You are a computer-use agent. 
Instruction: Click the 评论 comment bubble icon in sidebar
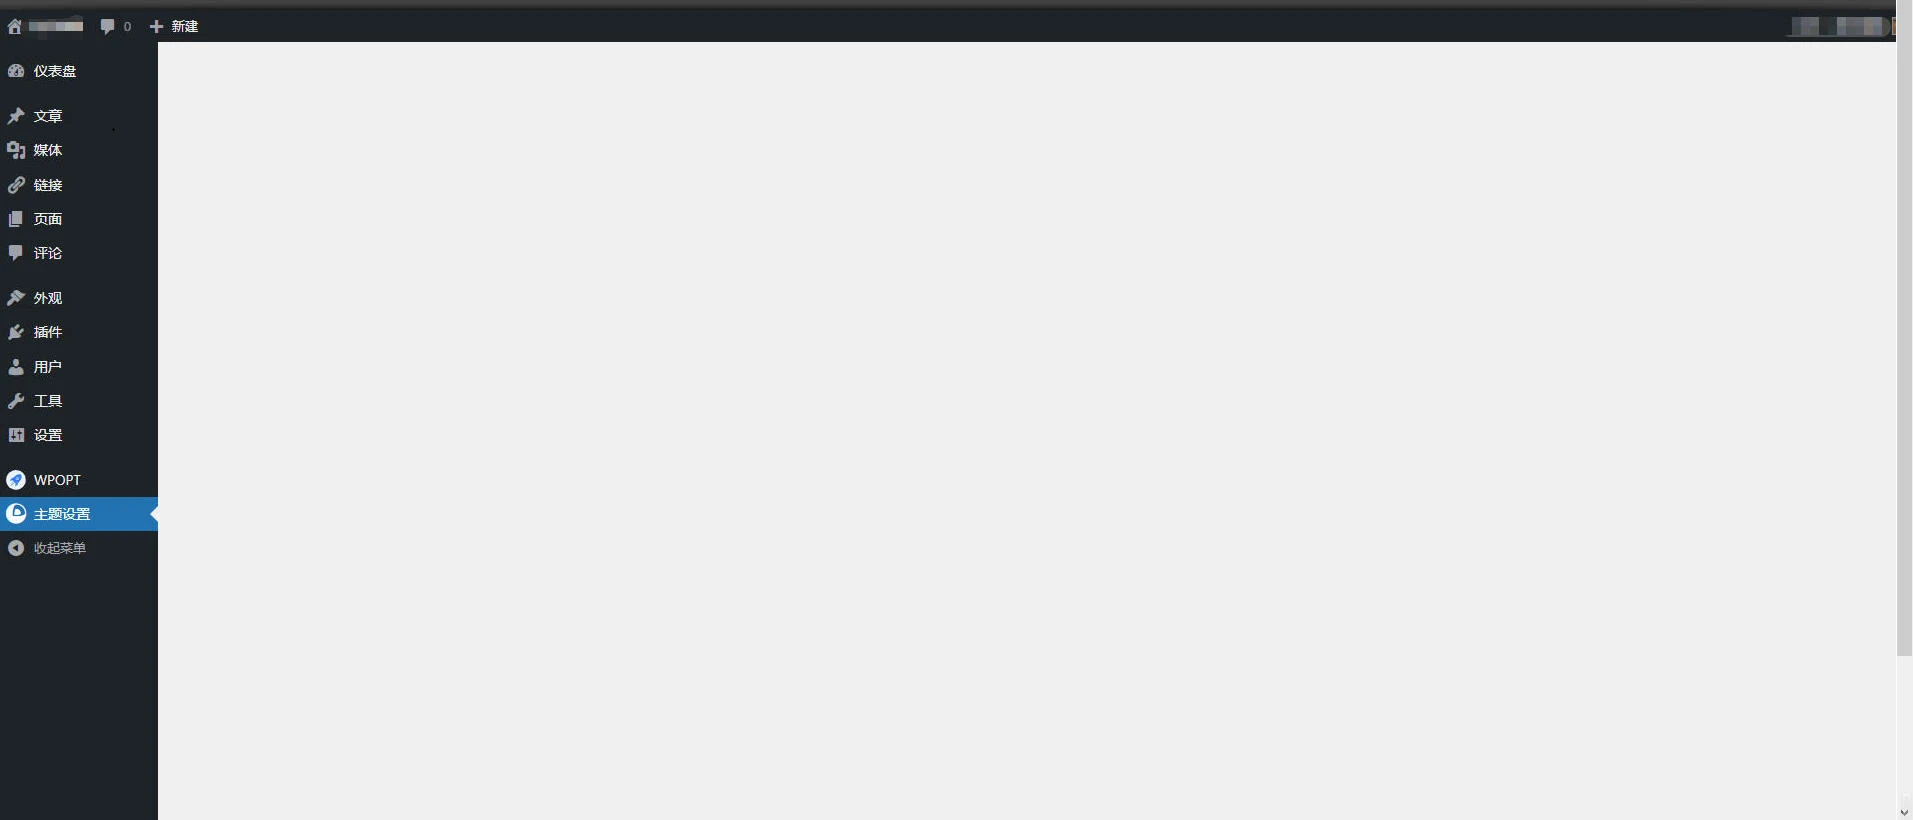[x=16, y=253]
